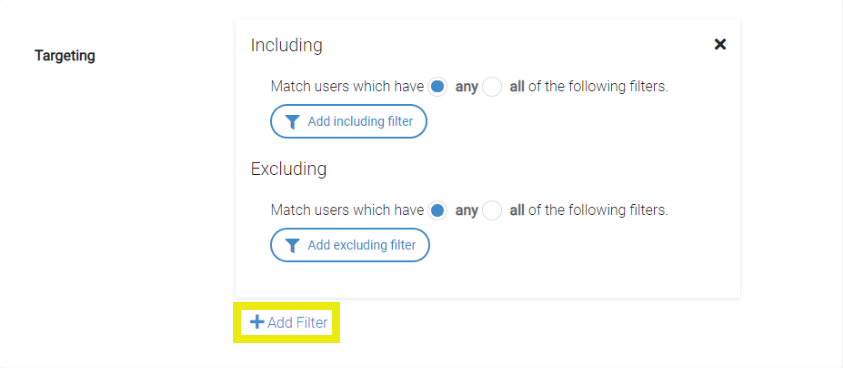This screenshot has height=368, width=843.
Task: Select the 'any' radio under Including
Action: pyautogui.click(x=438, y=87)
